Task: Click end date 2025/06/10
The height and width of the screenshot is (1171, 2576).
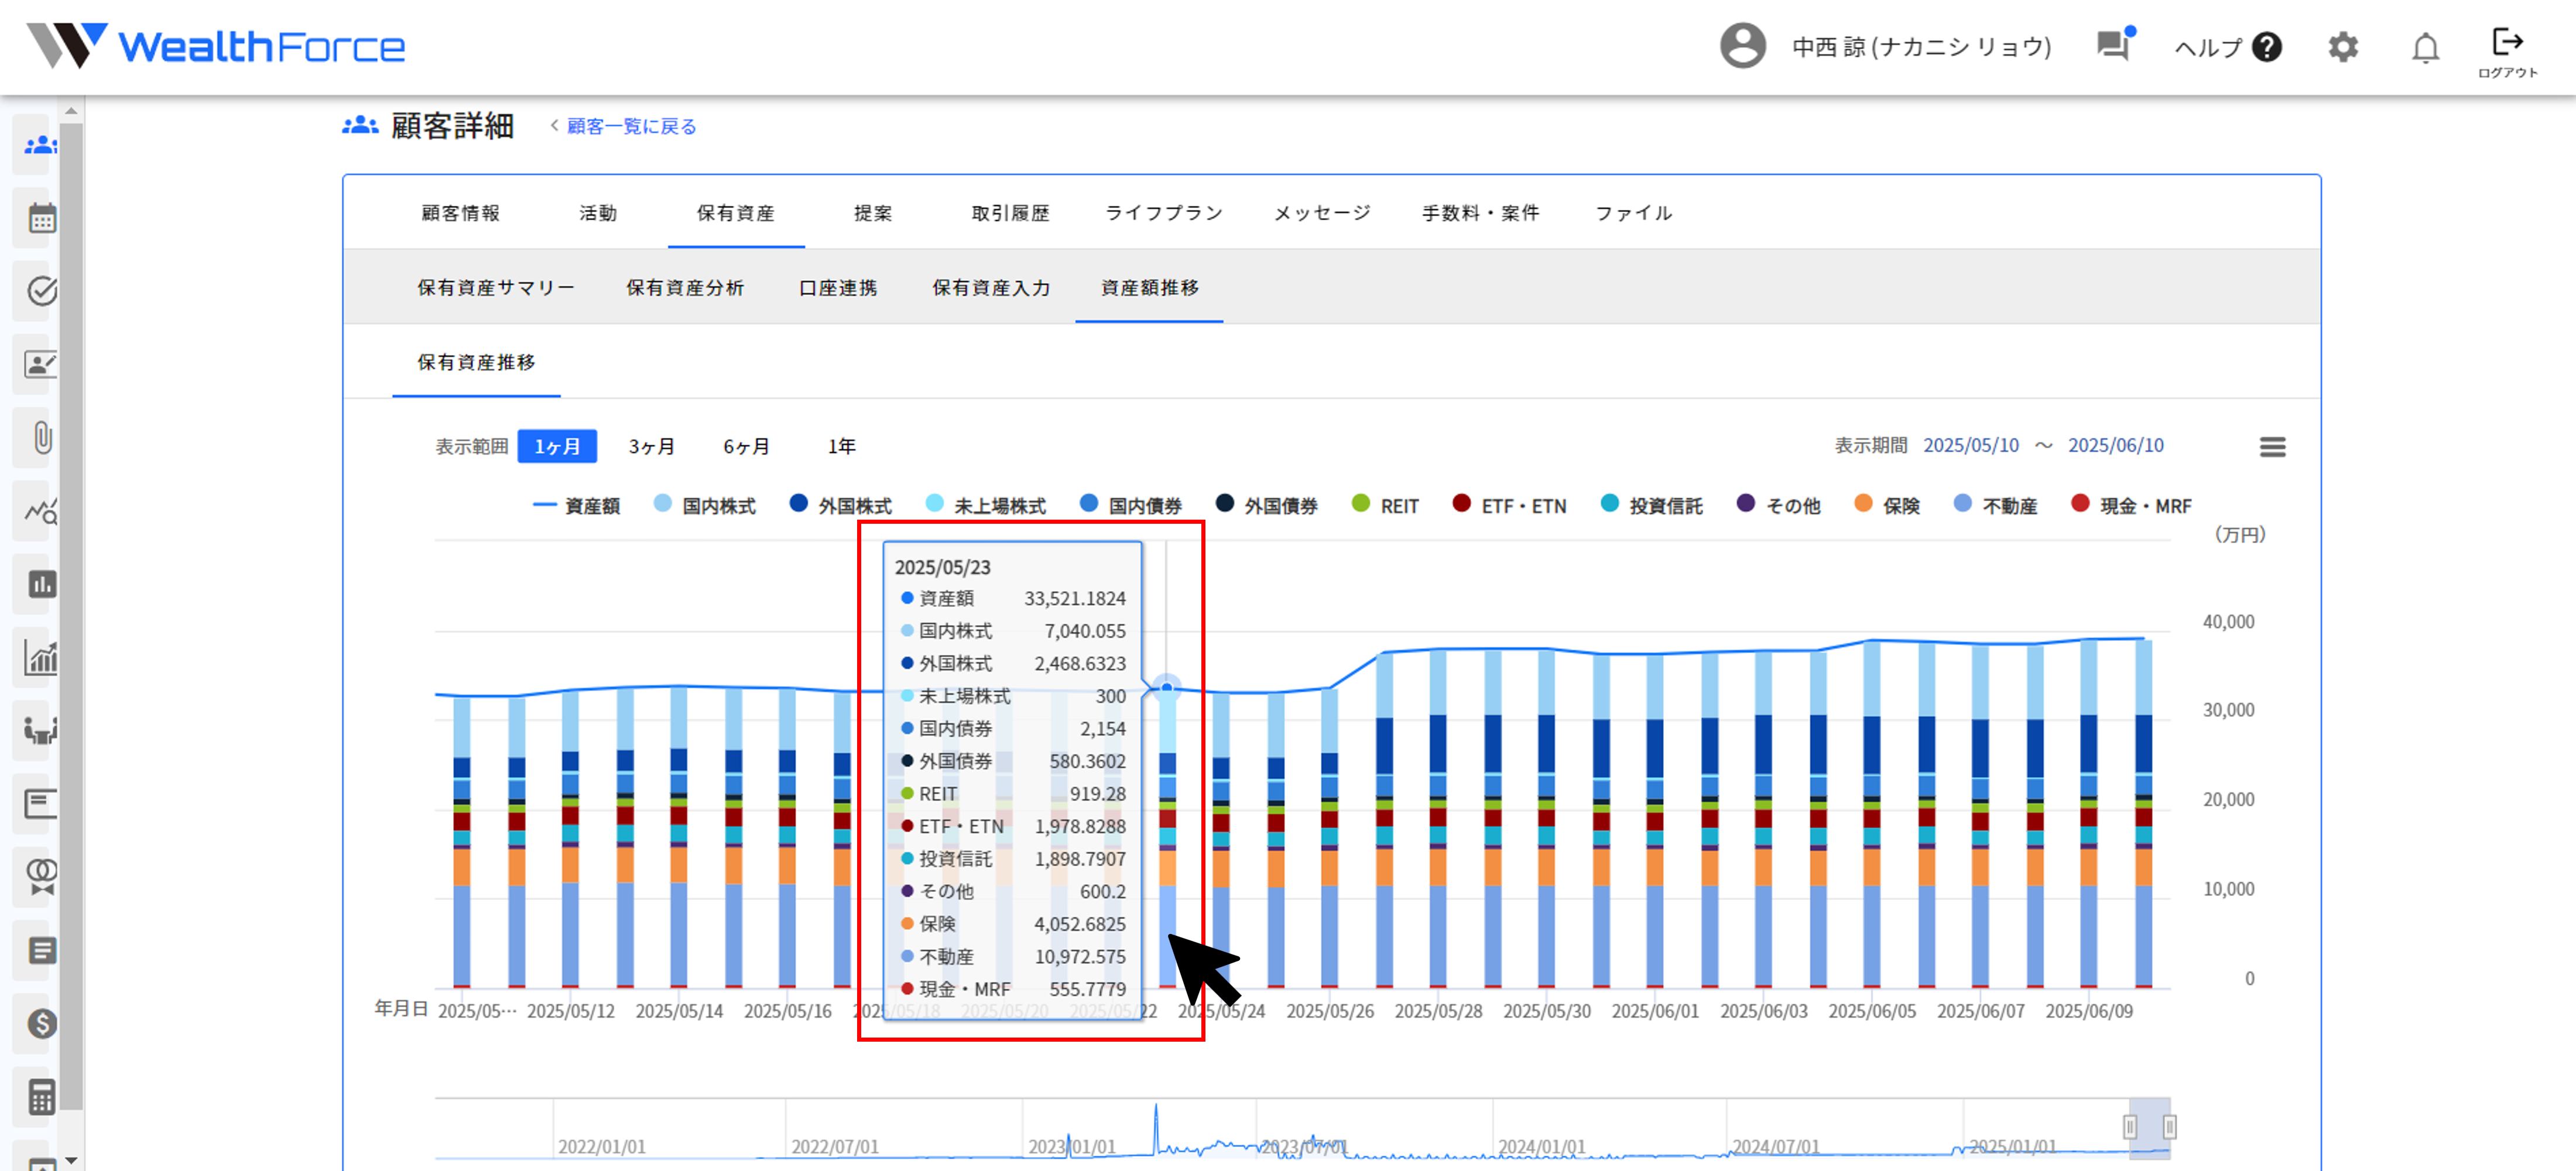Action: pyautogui.click(x=2115, y=445)
